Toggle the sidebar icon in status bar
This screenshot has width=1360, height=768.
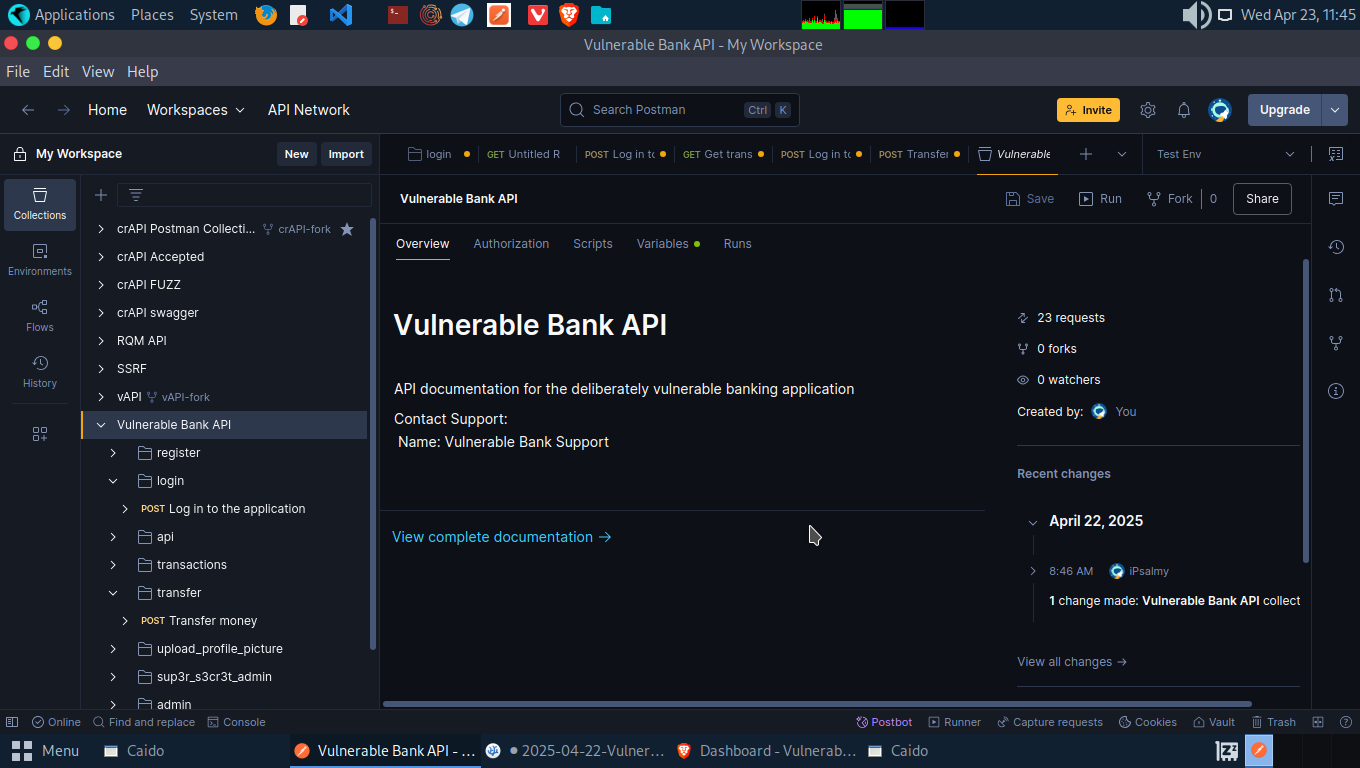click(x=12, y=722)
